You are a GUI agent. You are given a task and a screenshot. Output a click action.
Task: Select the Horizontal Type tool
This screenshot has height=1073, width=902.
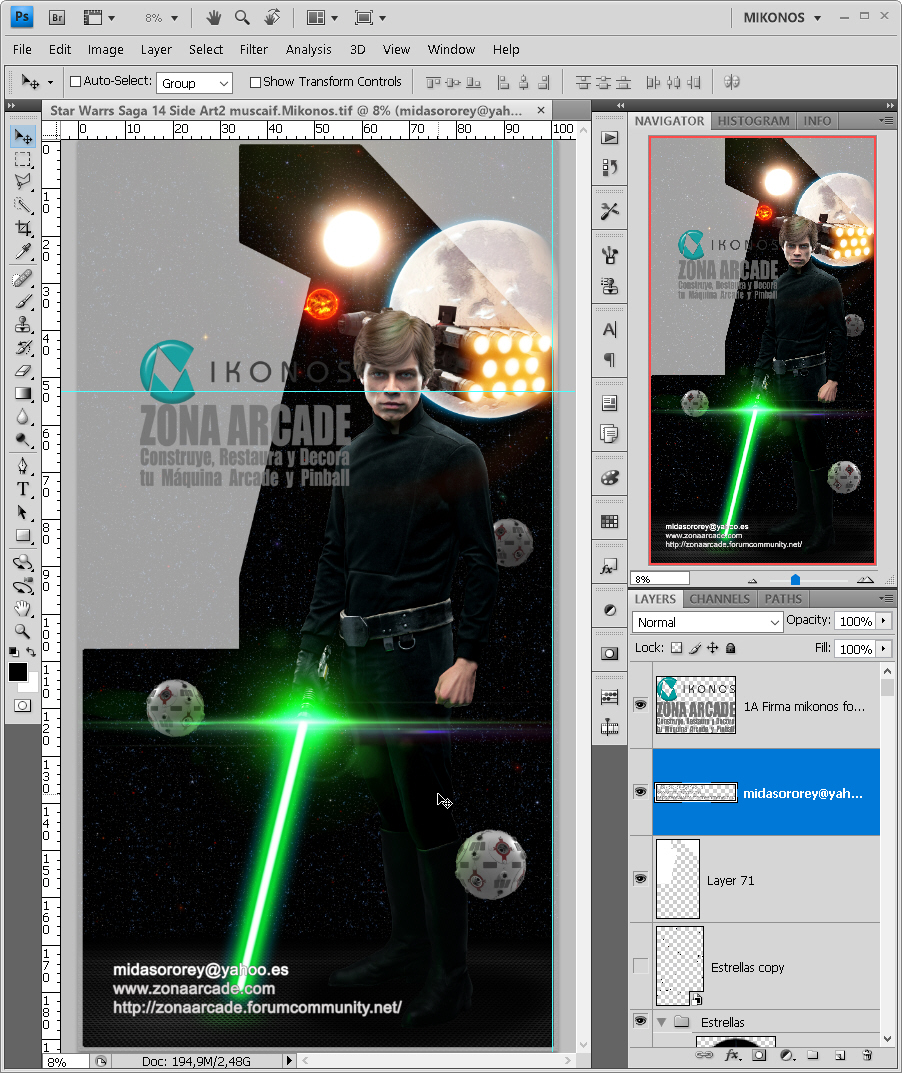[23, 489]
